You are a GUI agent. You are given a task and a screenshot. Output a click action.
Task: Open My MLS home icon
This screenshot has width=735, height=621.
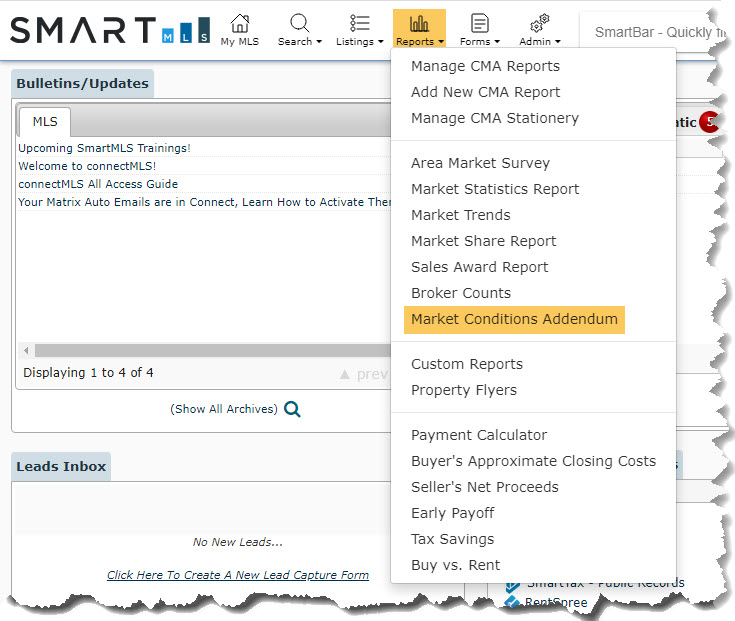240,23
